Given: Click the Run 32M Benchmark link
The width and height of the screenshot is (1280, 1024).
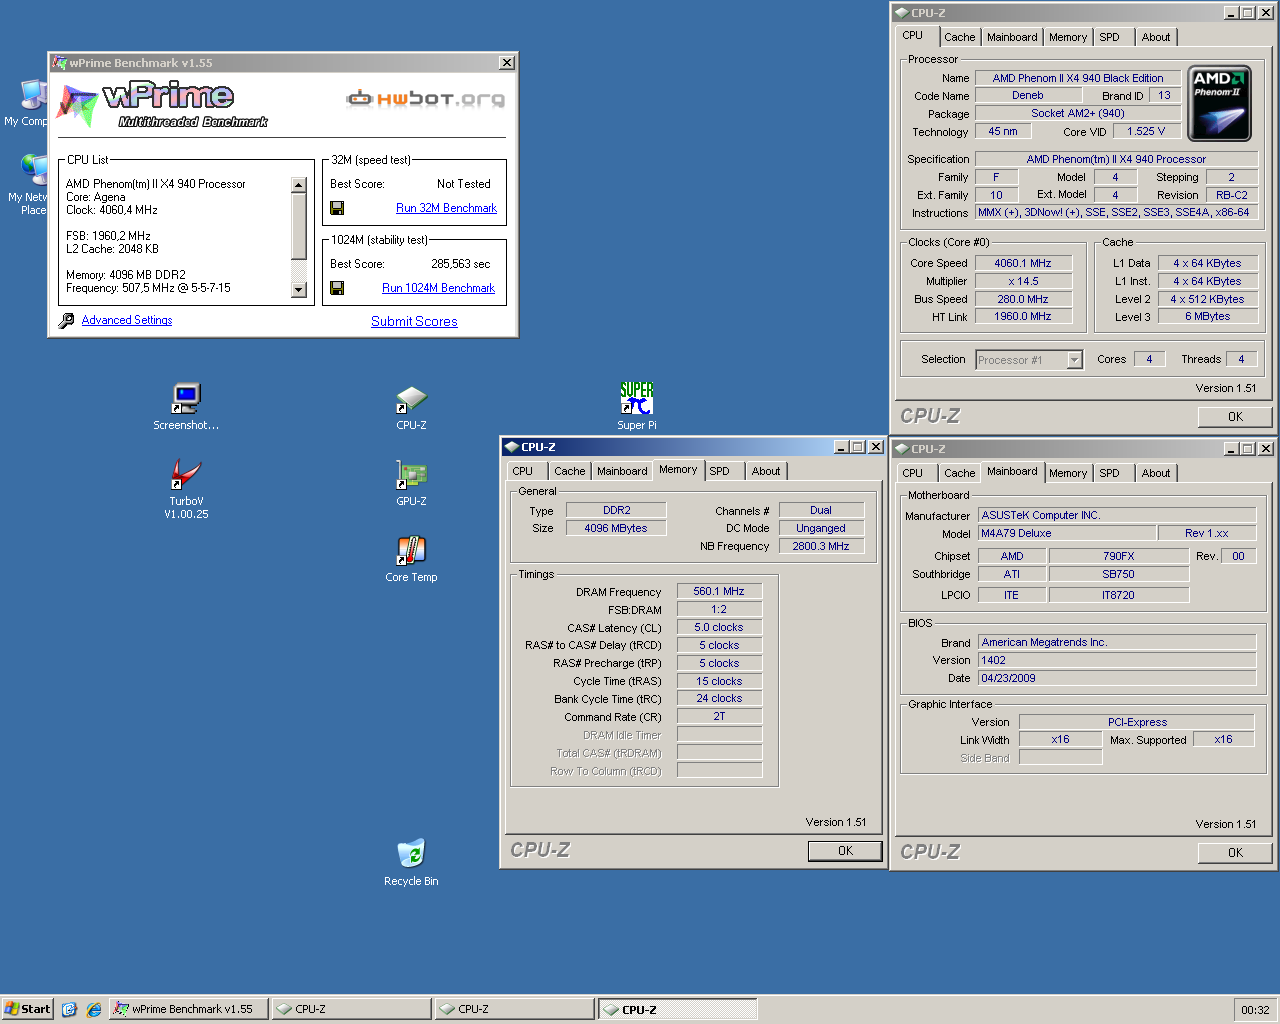Looking at the screenshot, I should click(x=446, y=208).
